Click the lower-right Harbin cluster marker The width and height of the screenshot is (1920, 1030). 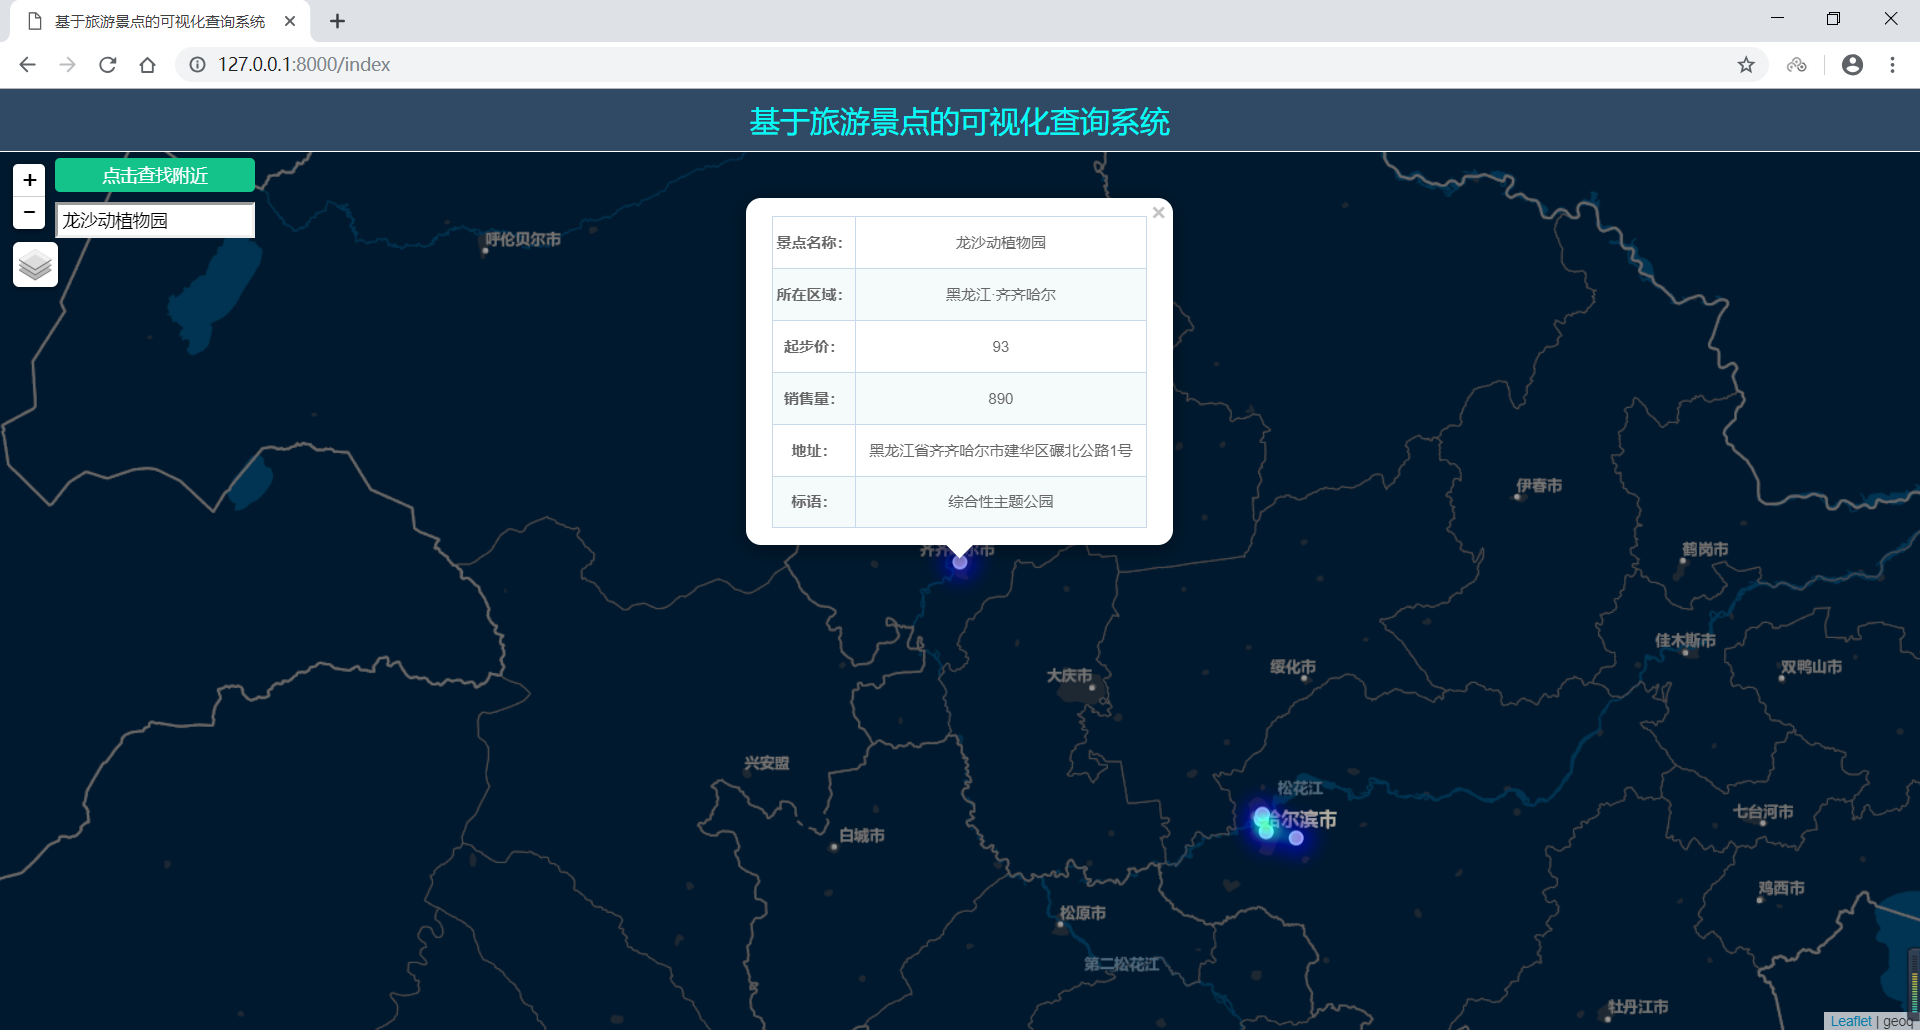click(x=1296, y=838)
